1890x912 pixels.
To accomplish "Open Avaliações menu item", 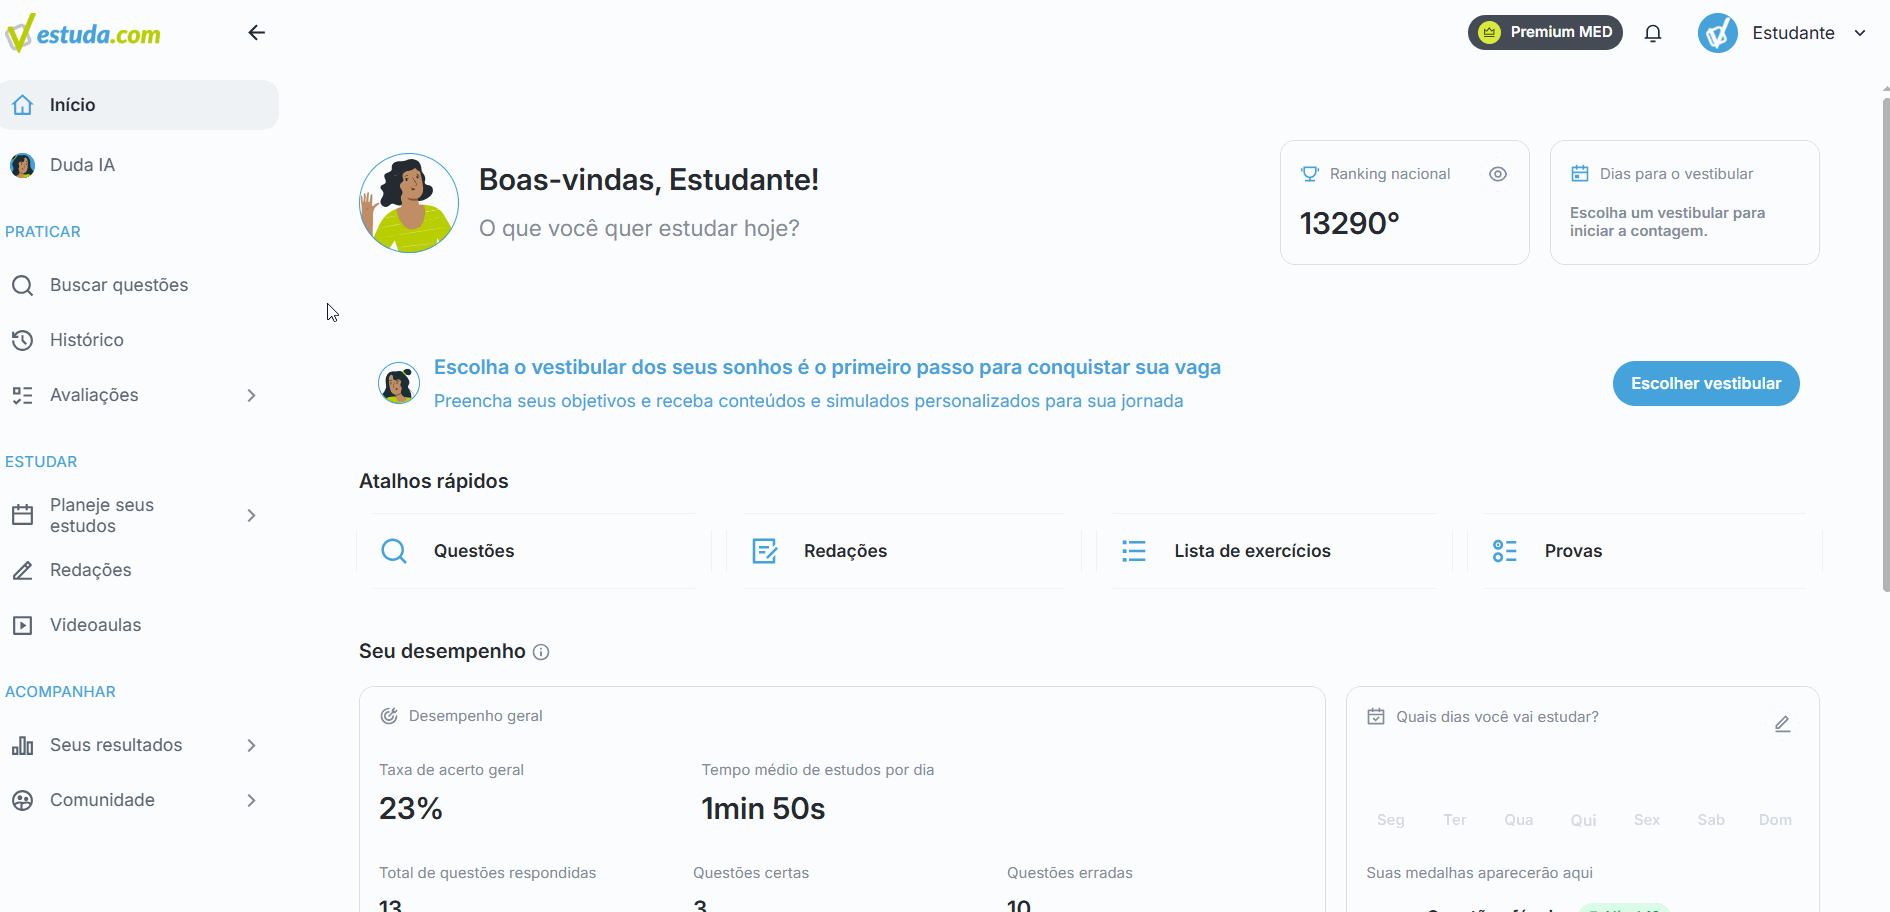I will [94, 395].
